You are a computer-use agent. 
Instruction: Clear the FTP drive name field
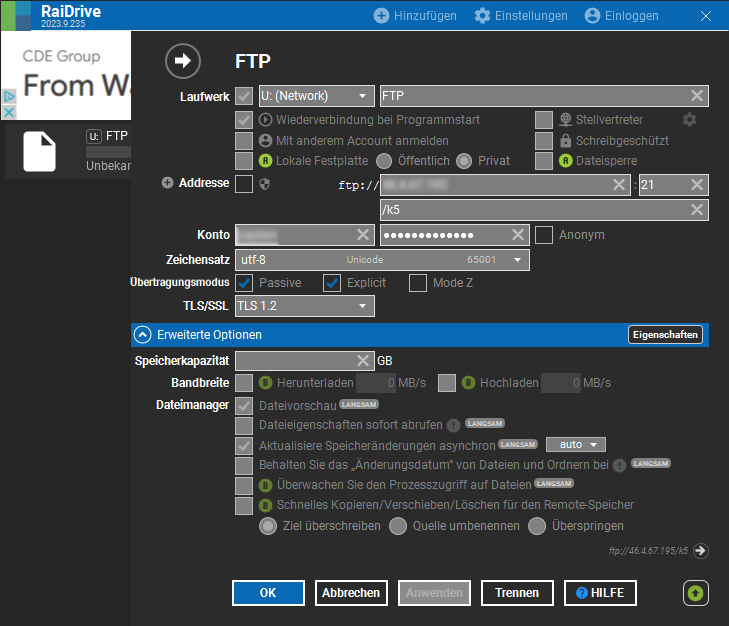click(696, 96)
